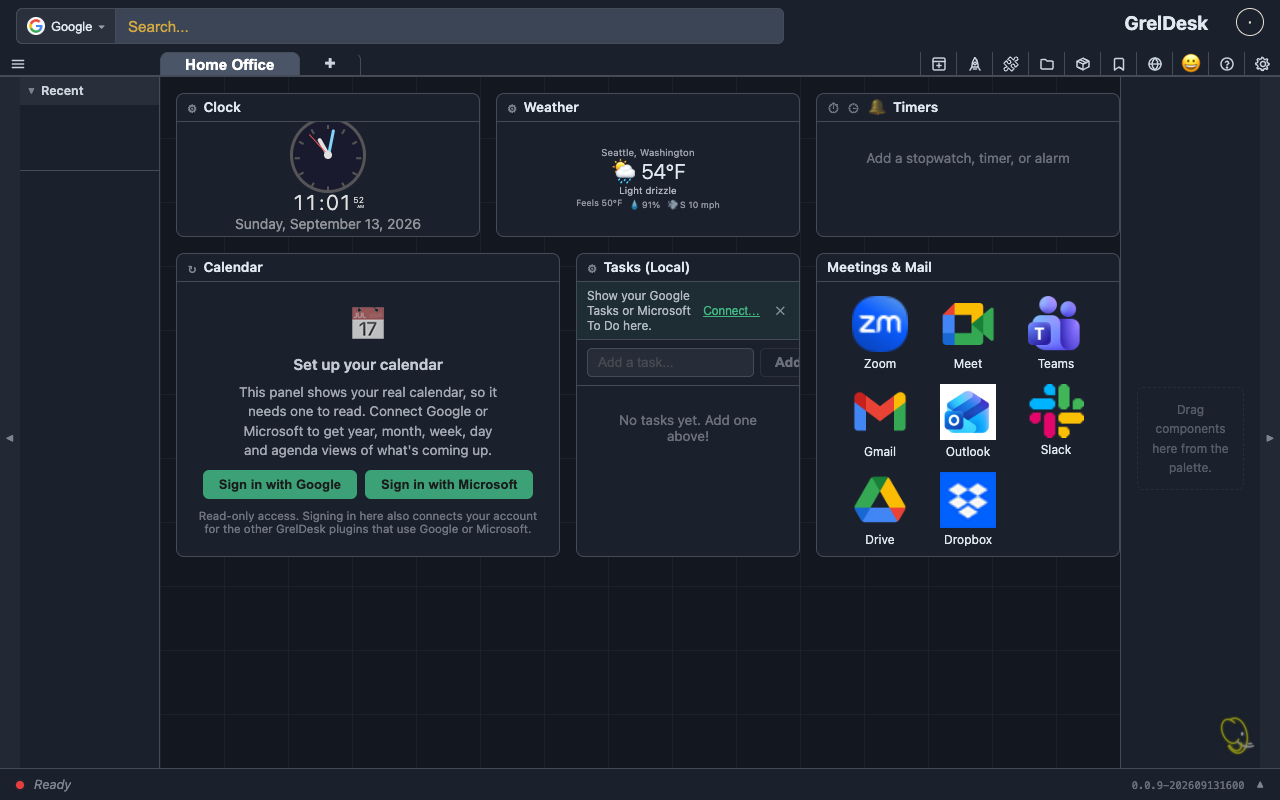Image resolution: width=1280 pixels, height=800 pixels.
Task: Click Sign in with Microsoft button
Action: [x=449, y=484]
